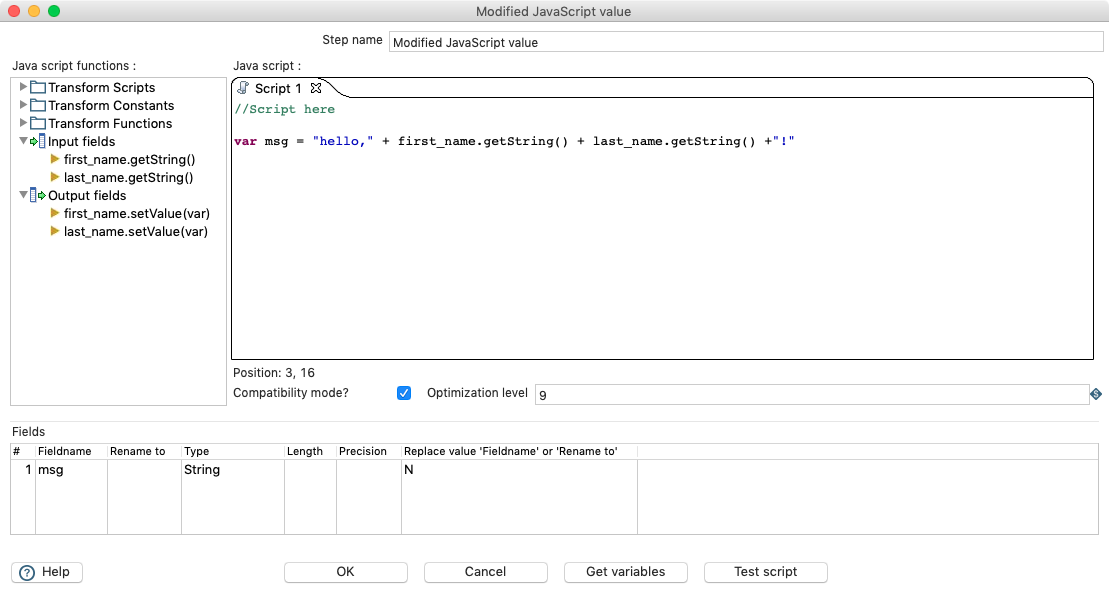The image size is (1109, 595).
Task: Click the script icon on Script 1 tab
Action: tap(243, 88)
